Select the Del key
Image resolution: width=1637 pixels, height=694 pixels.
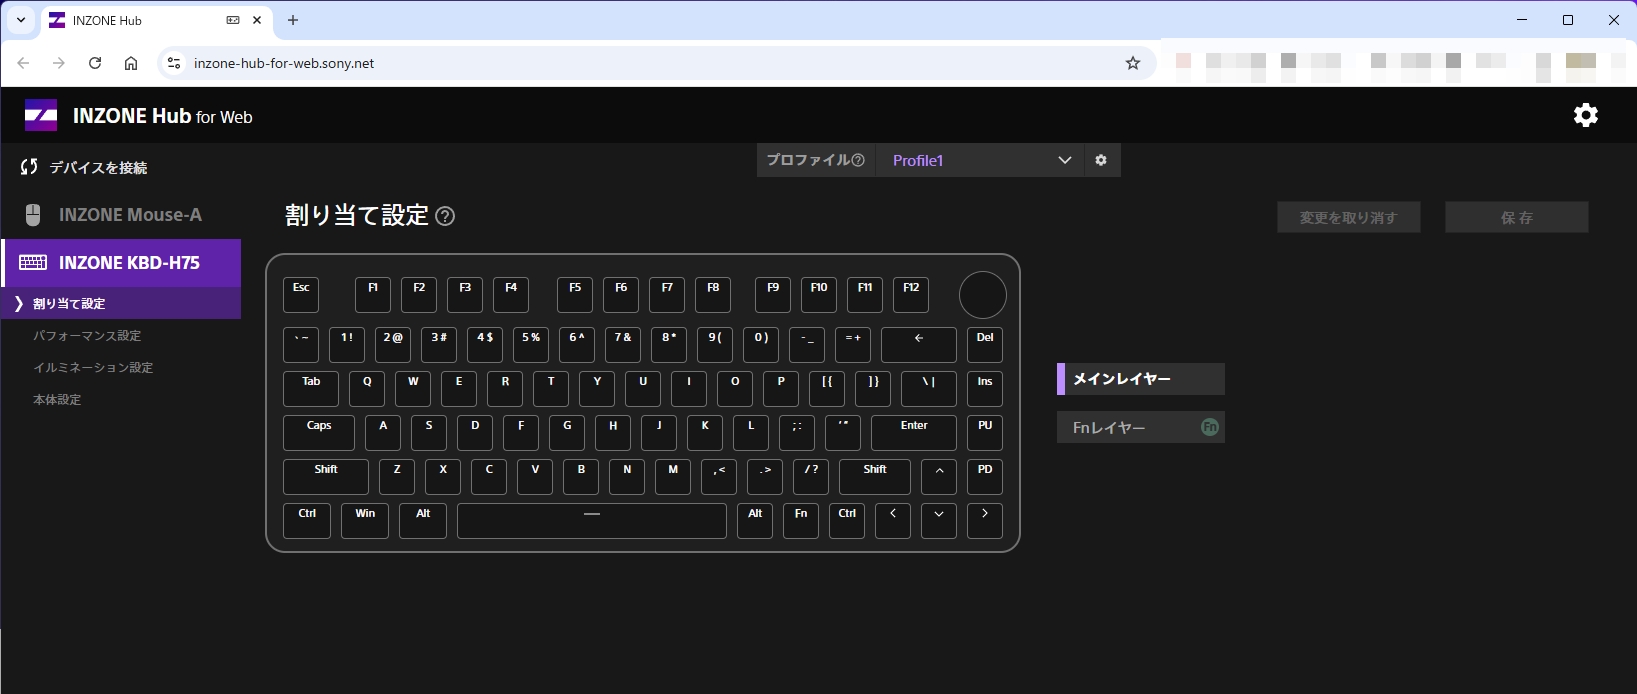985,345
